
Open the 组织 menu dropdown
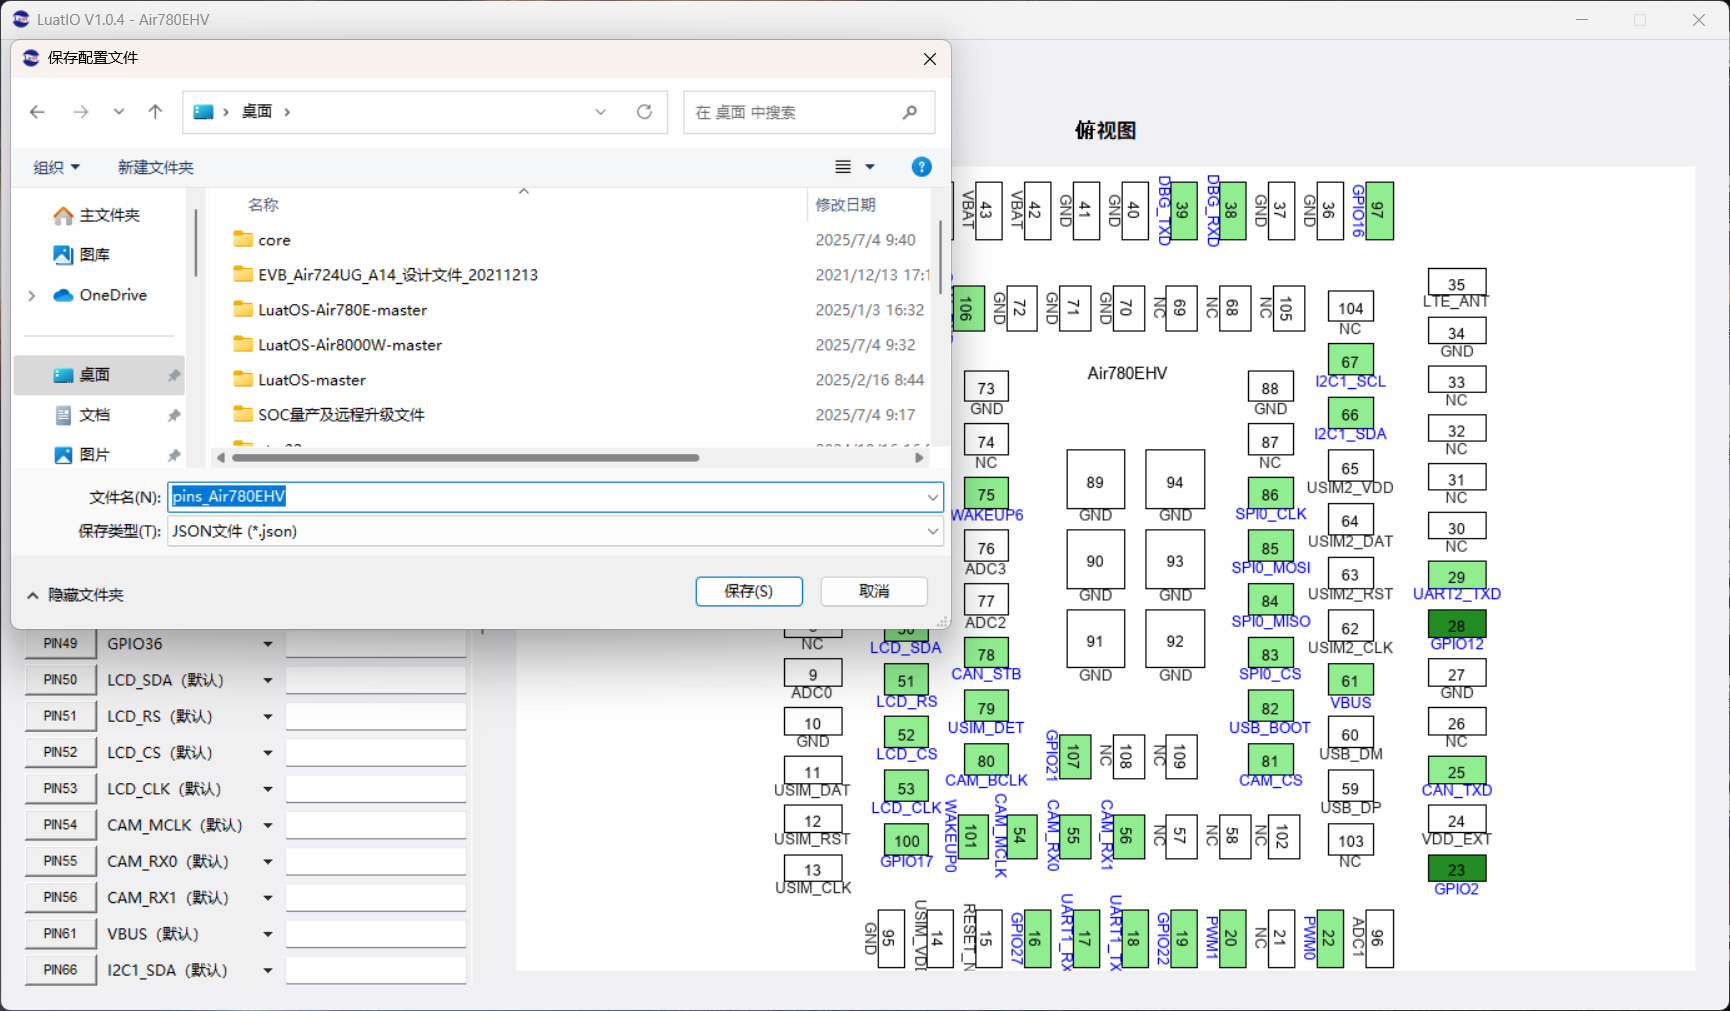(x=56, y=167)
